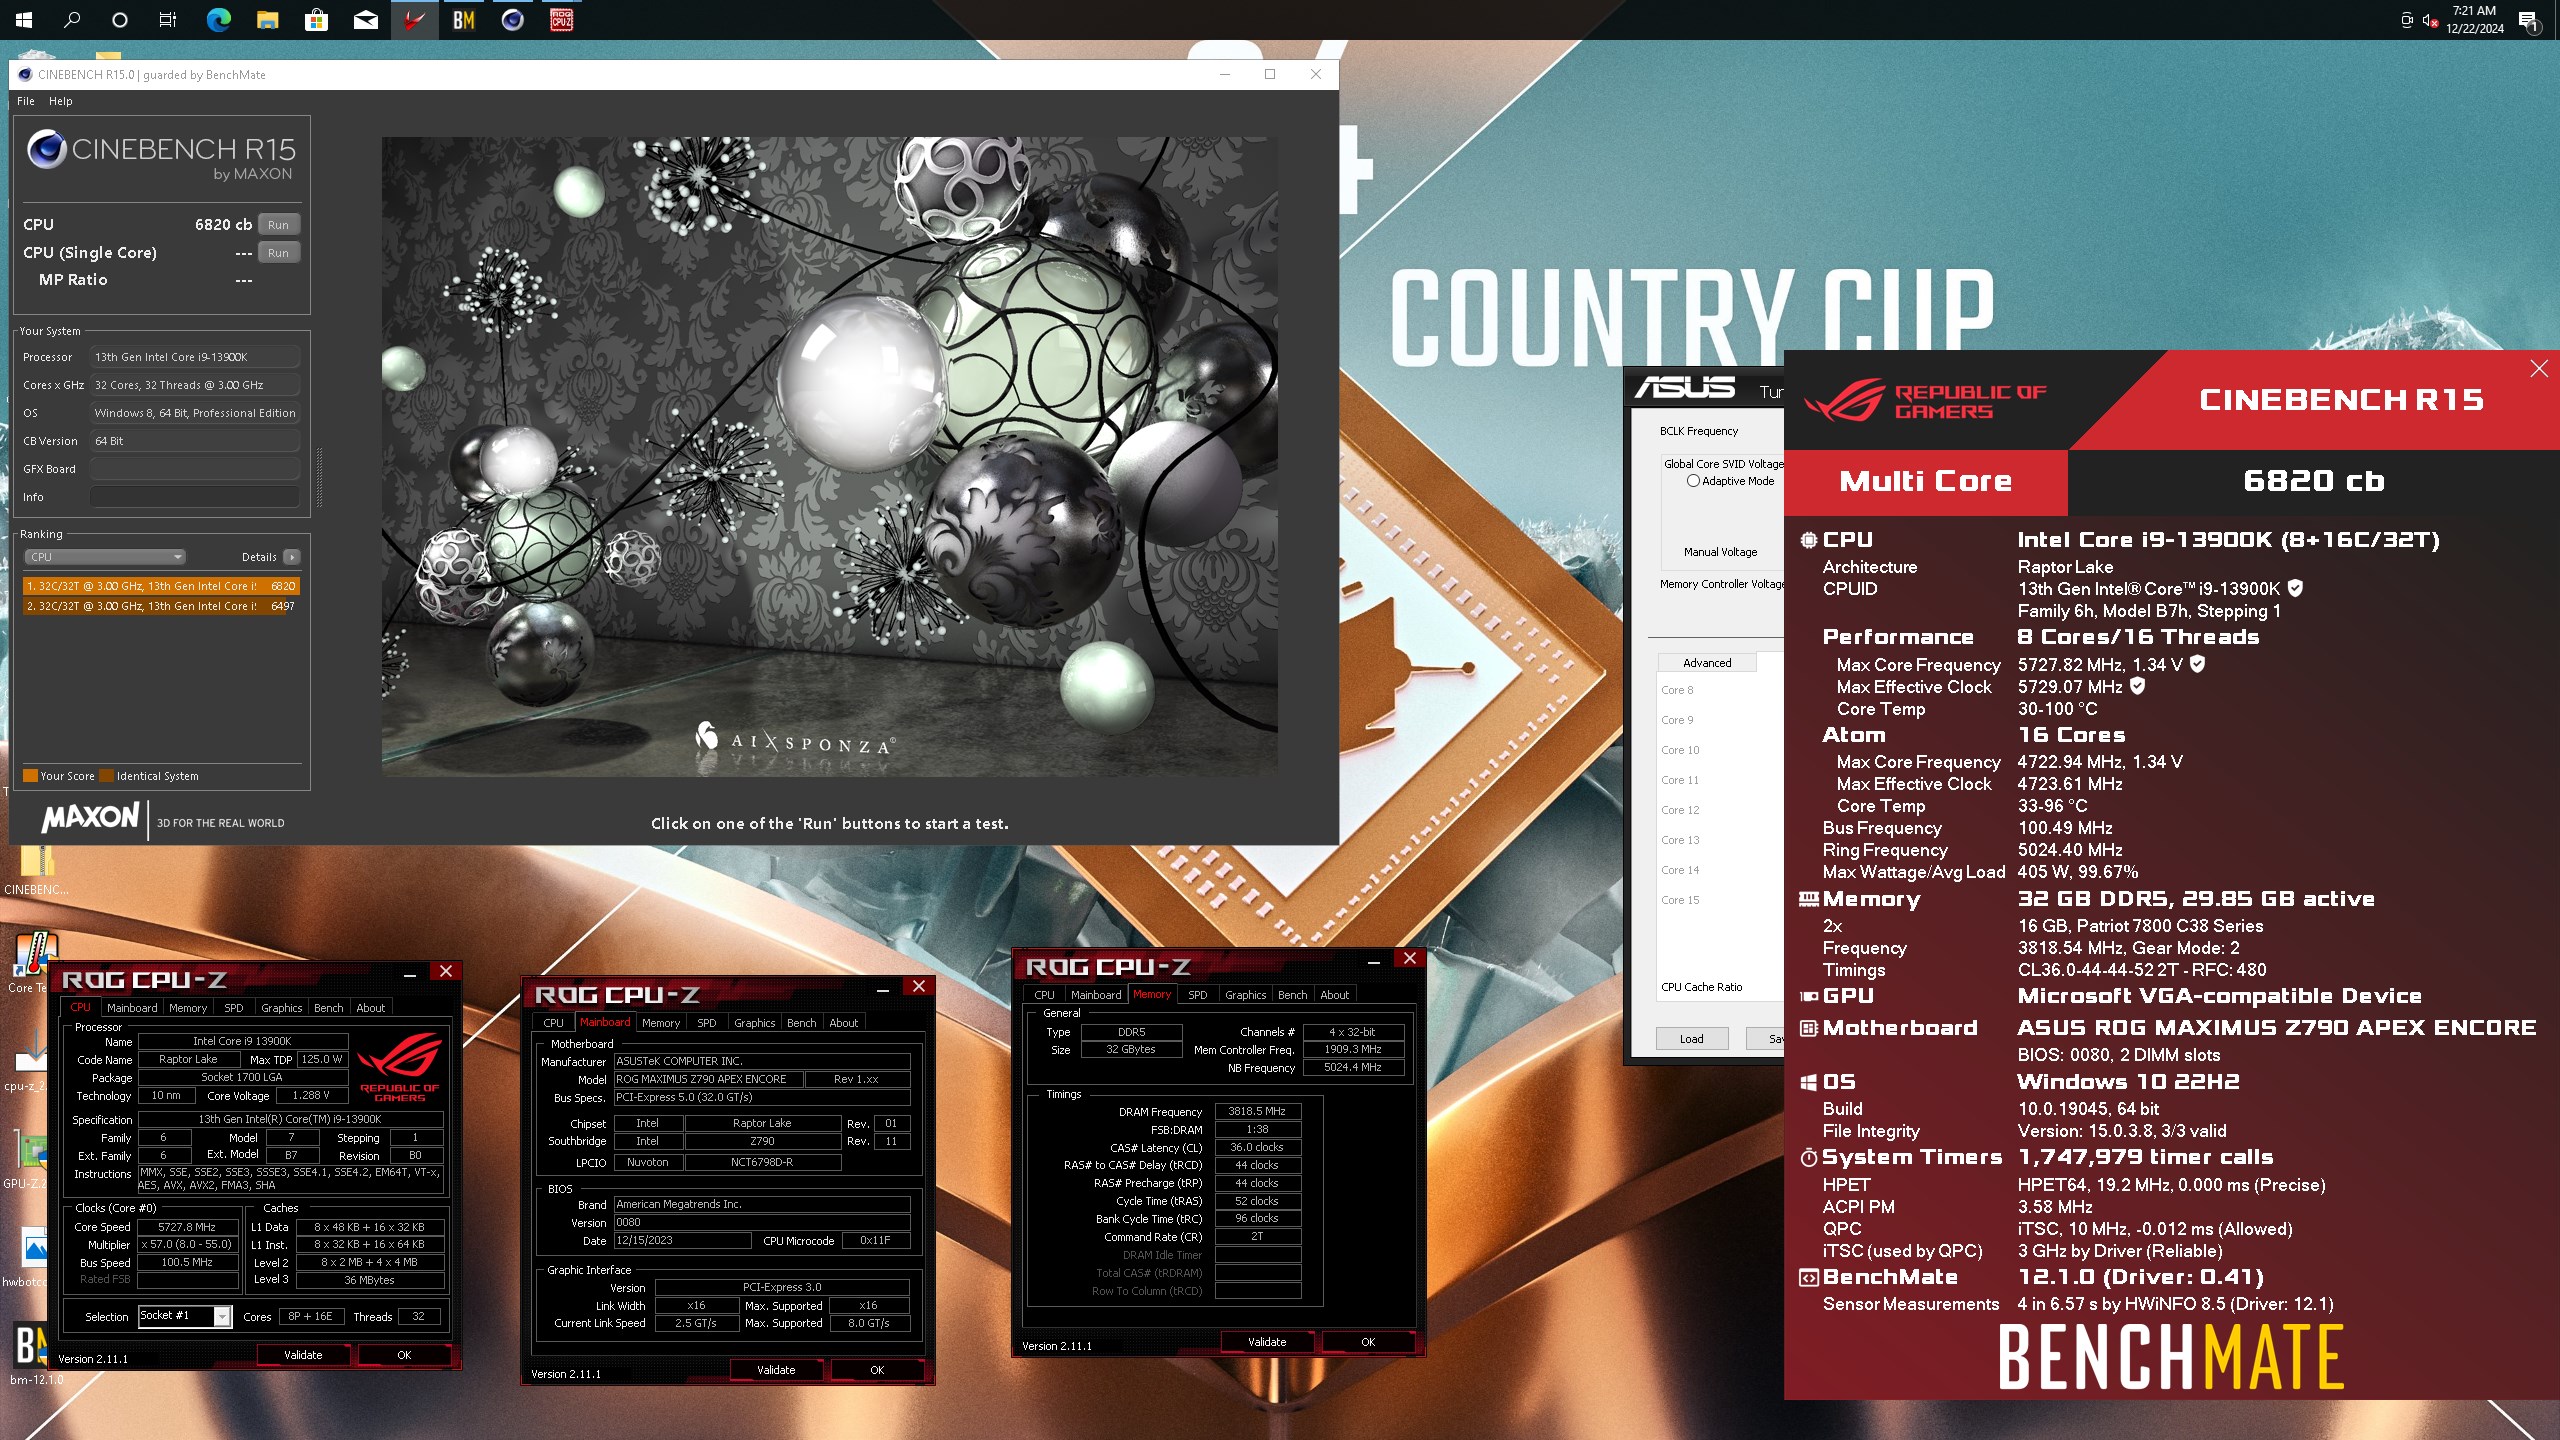Open SPD tab in middle CPU-Z window
The height and width of the screenshot is (1440, 2560).
pyautogui.click(x=706, y=1023)
